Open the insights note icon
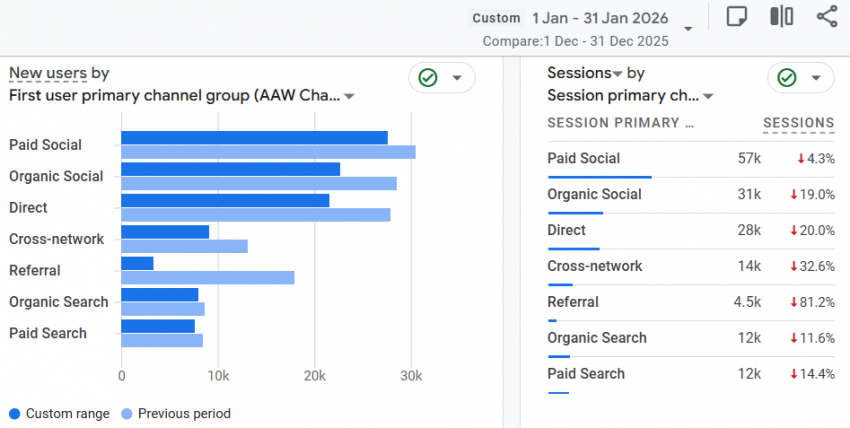 (x=737, y=17)
